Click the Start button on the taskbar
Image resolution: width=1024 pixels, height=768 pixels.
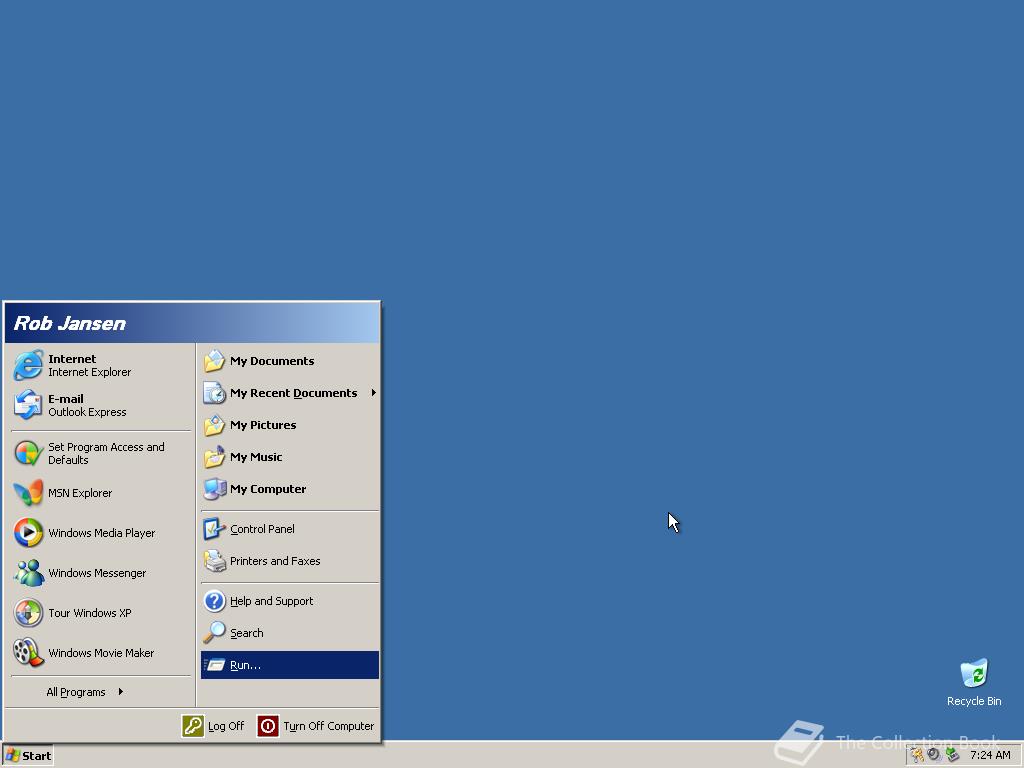(27, 756)
